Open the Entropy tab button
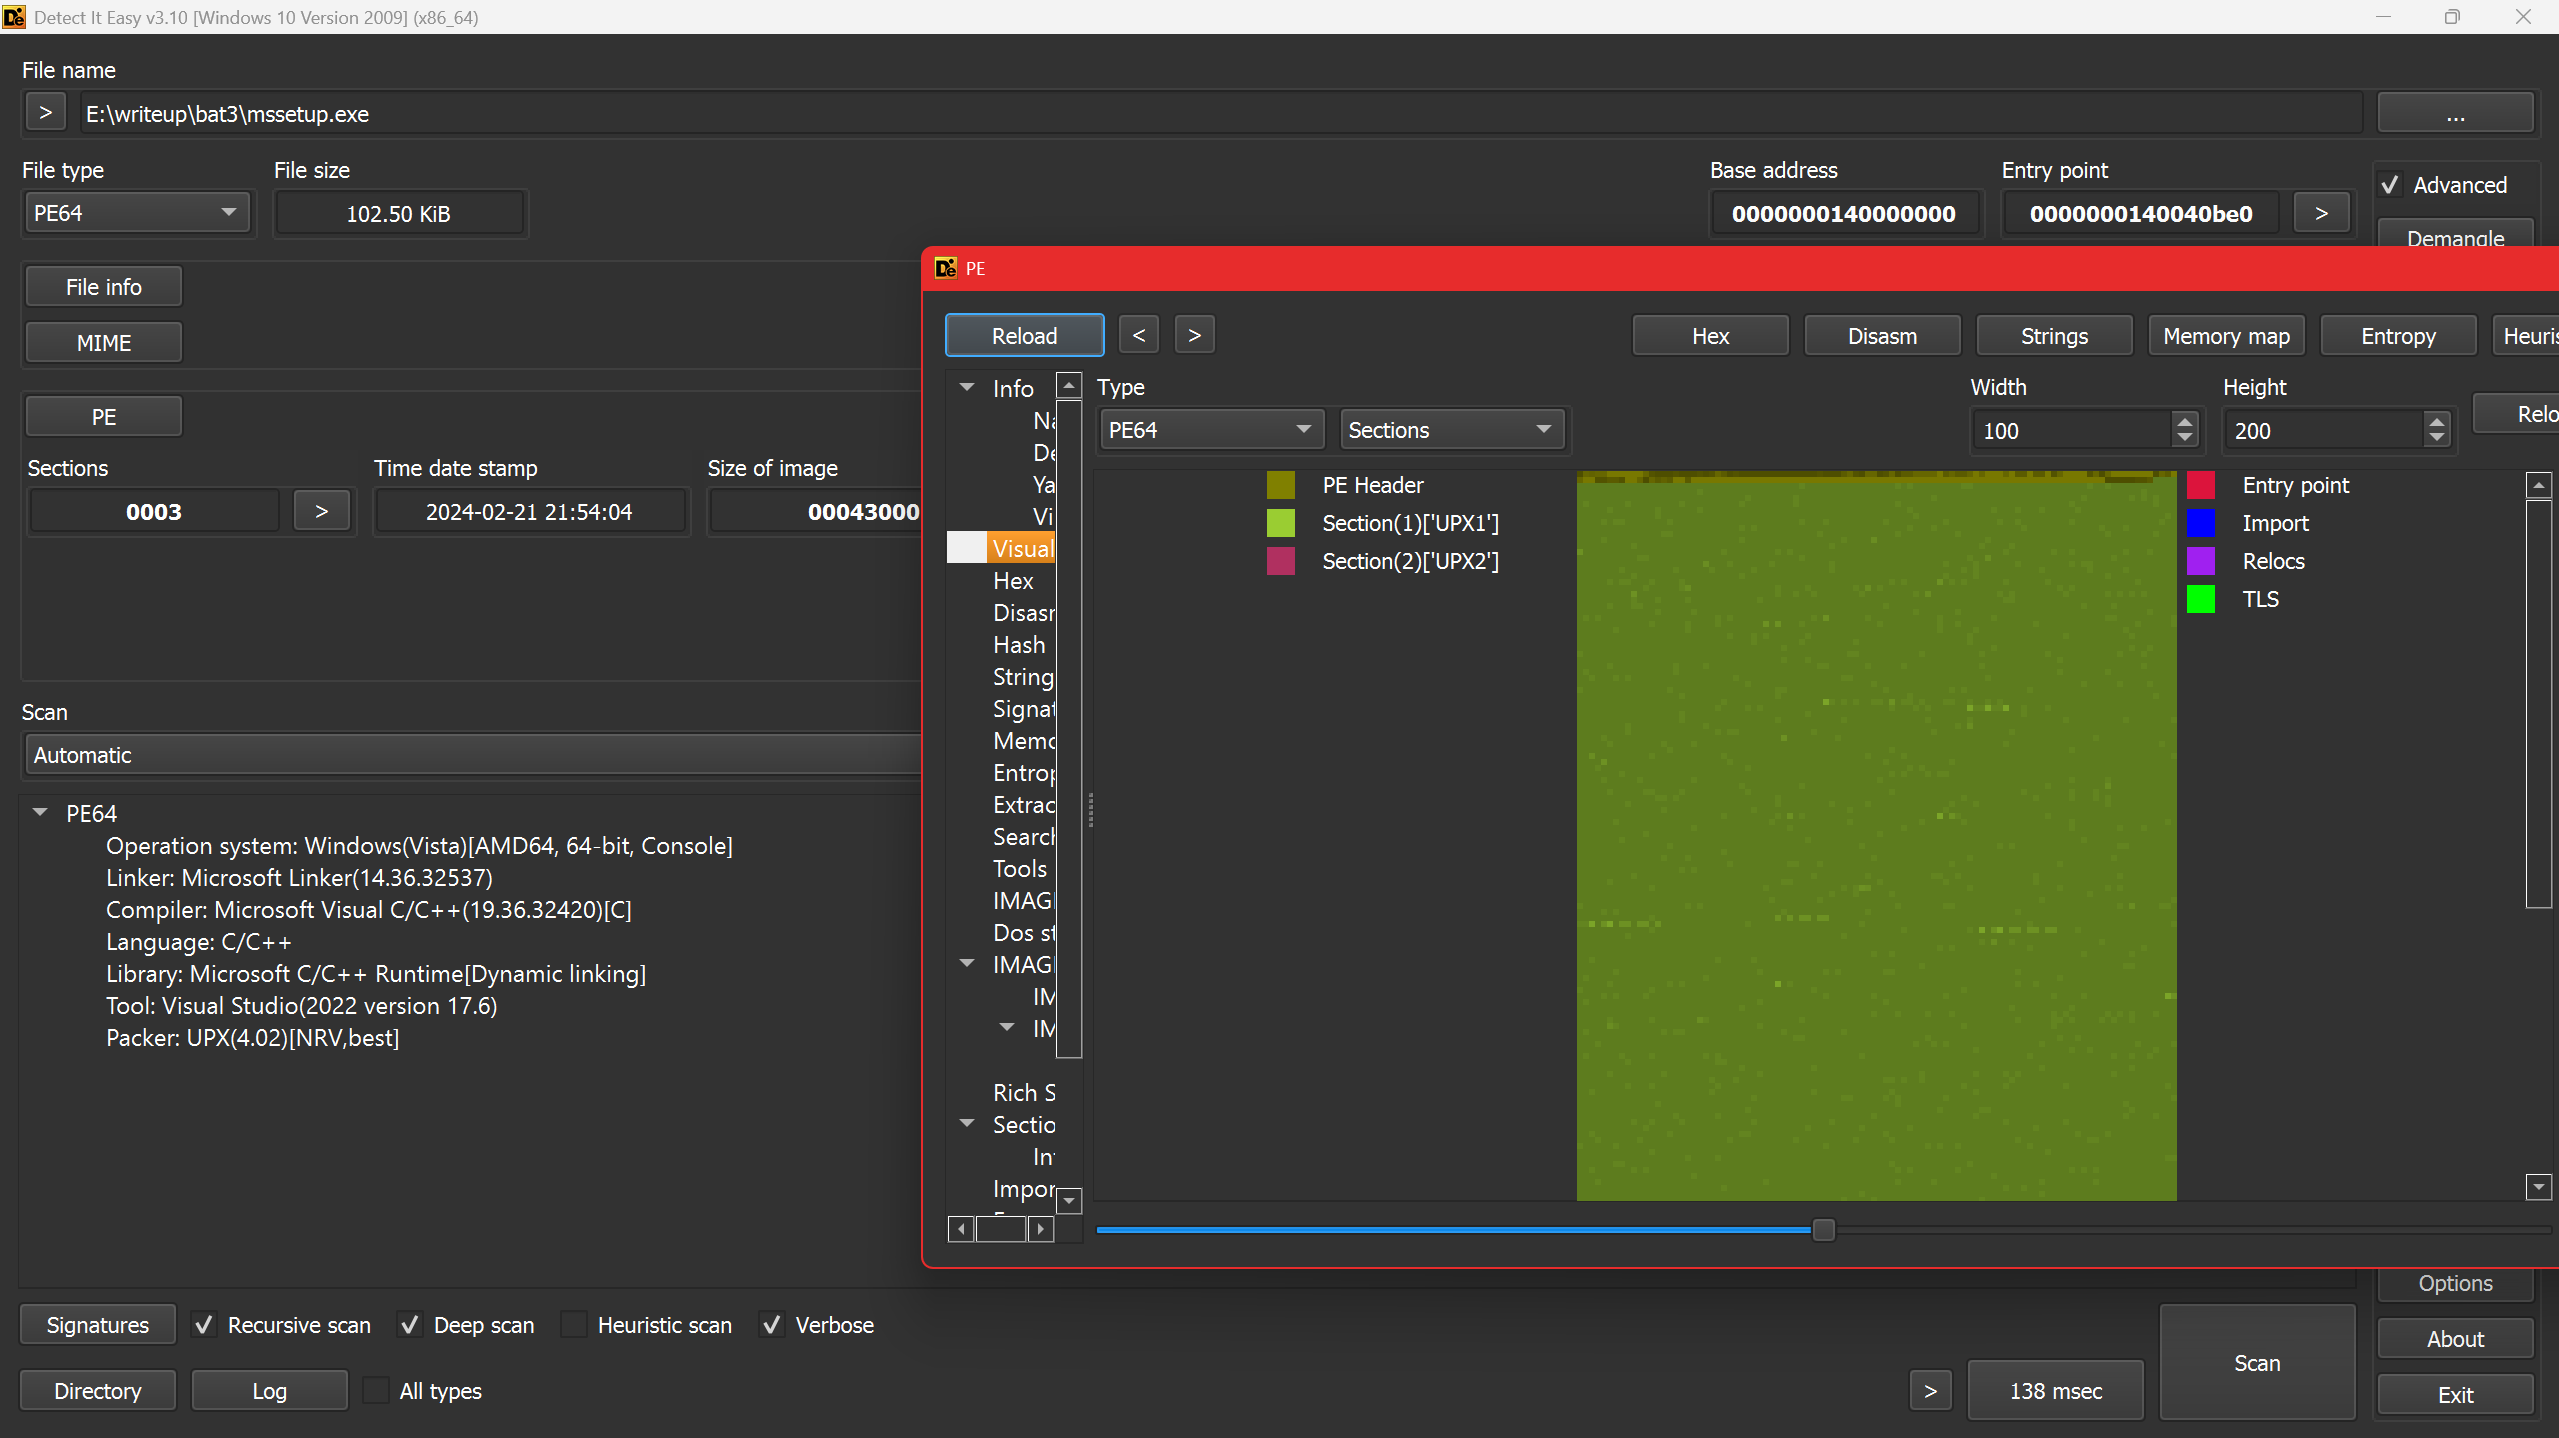The width and height of the screenshot is (2559, 1438). pos(2397,336)
